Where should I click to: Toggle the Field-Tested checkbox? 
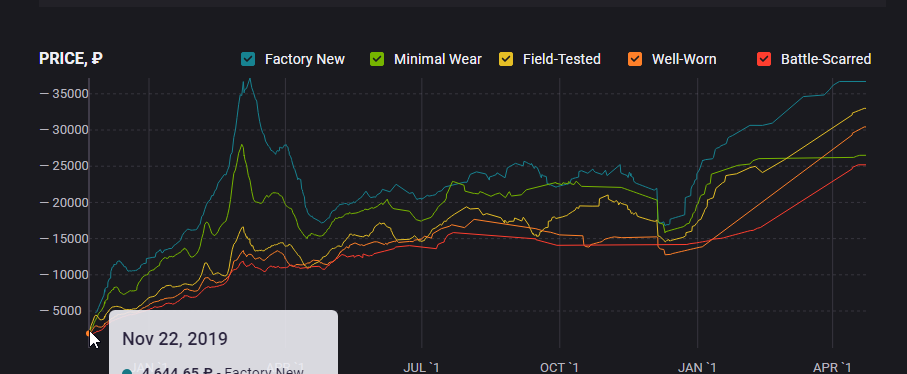[x=506, y=59]
